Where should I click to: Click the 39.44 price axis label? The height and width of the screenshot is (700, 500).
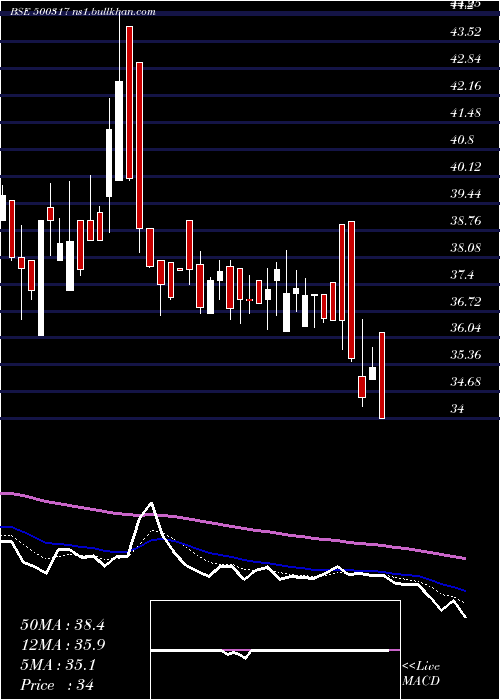(x=466, y=194)
